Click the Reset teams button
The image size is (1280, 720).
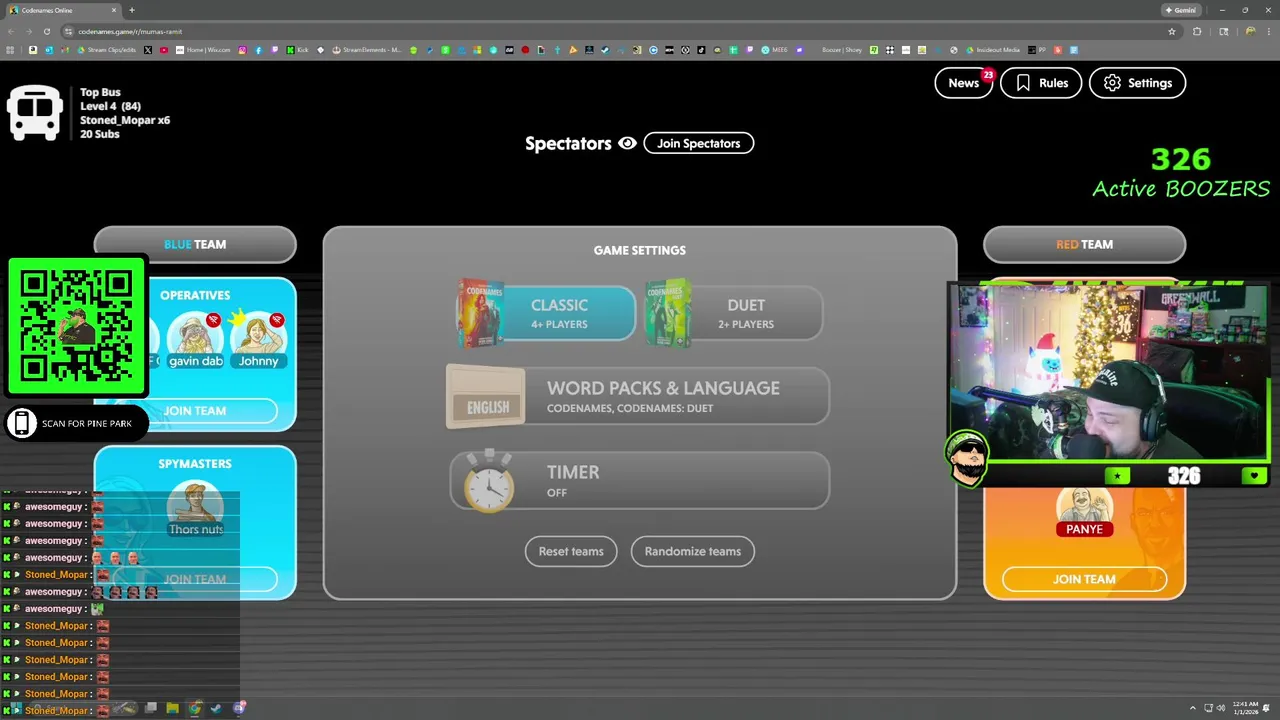tap(571, 551)
